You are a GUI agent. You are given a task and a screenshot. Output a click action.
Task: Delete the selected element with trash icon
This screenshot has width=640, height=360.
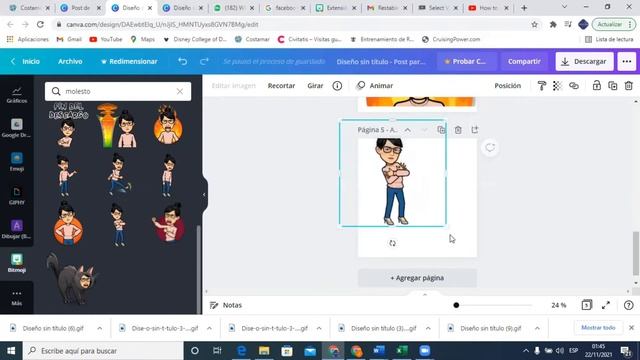629,86
